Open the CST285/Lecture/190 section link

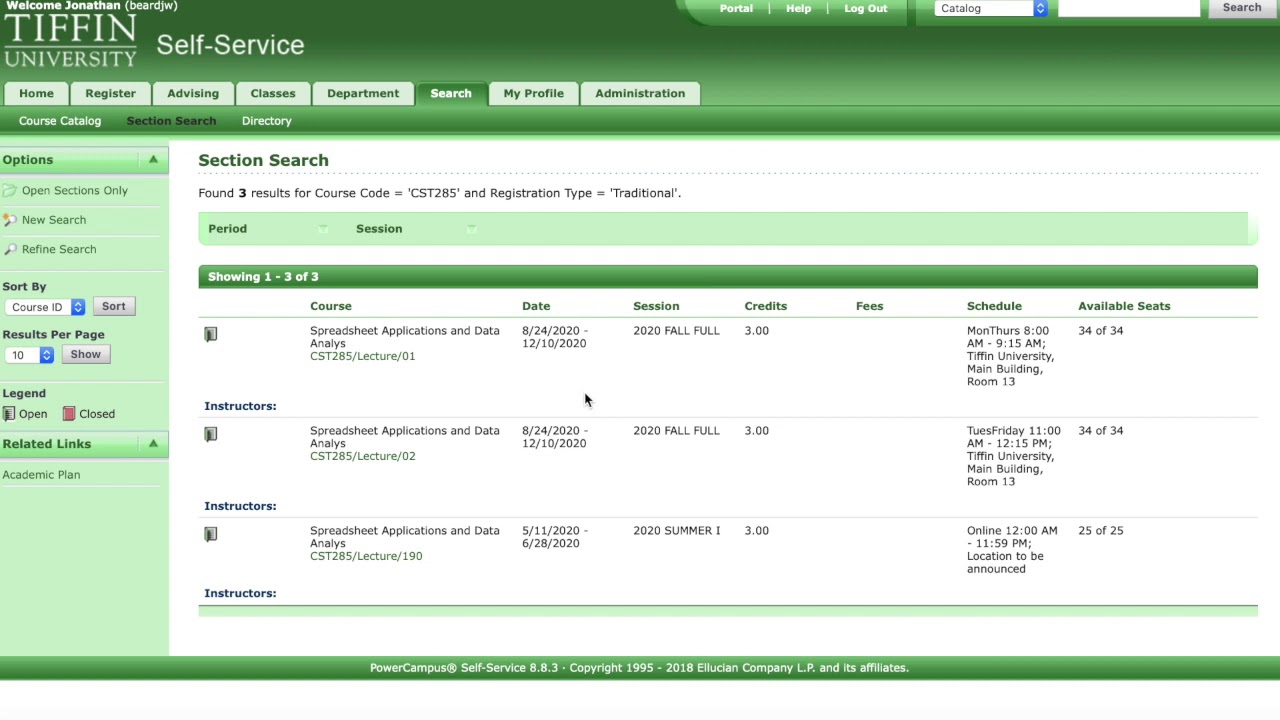coord(366,556)
